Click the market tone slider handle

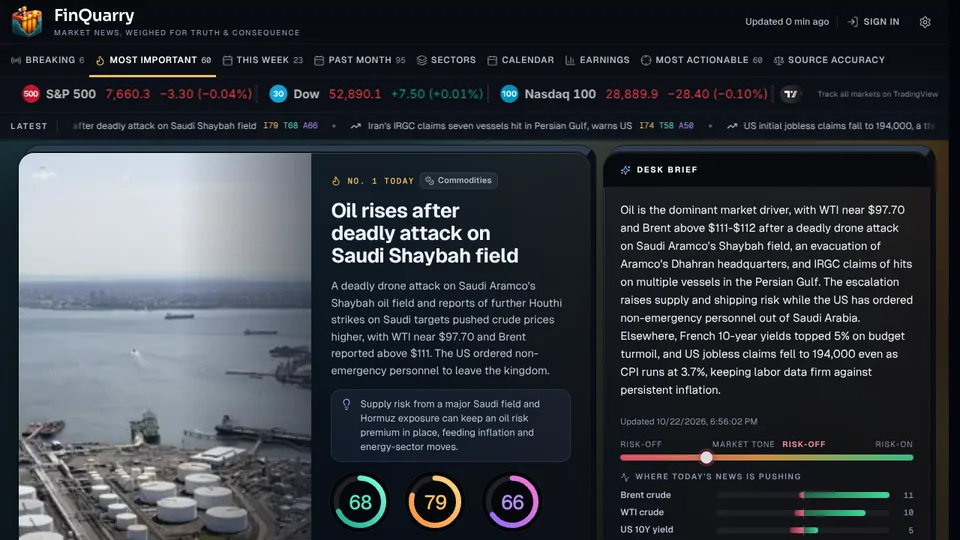coord(706,457)
